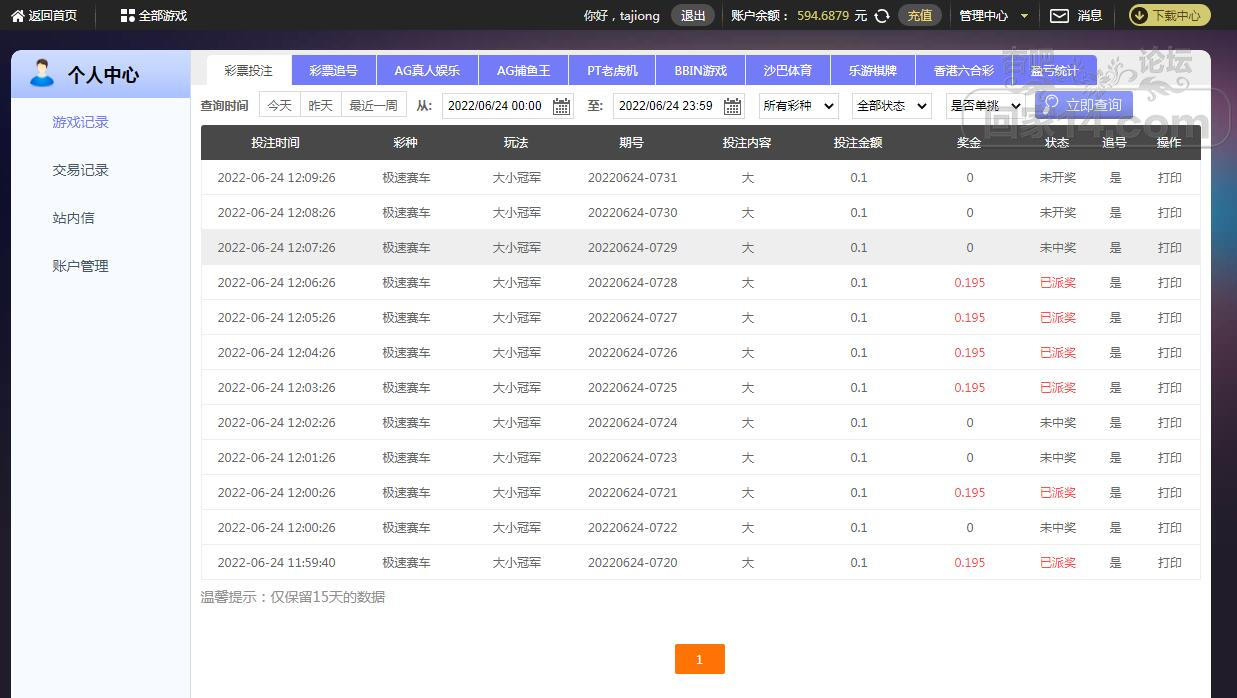Select the 最近一周 time filter

tap(373, 105)
